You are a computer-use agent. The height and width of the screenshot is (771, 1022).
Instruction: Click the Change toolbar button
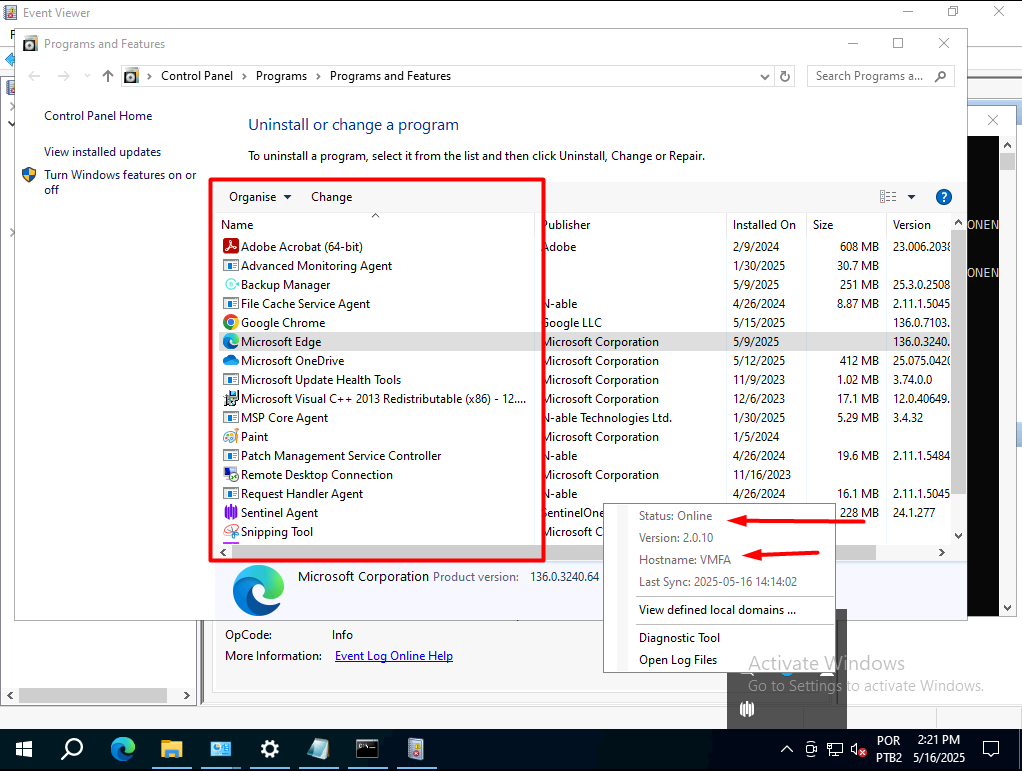click(331, 197)
